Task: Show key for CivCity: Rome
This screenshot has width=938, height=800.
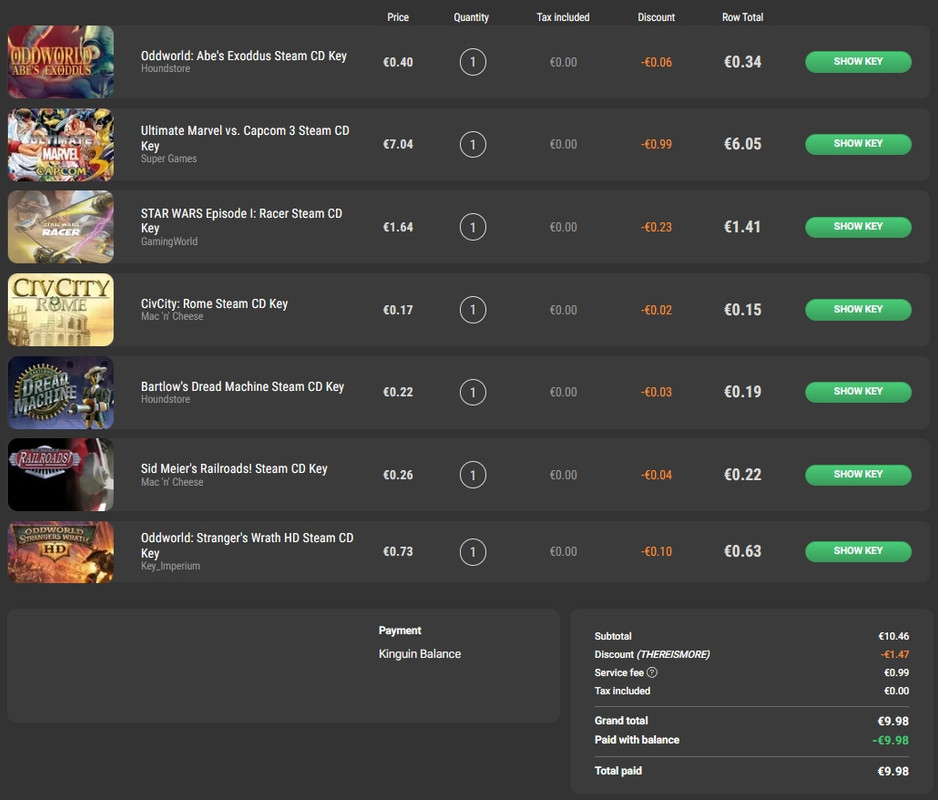Action: coord(858,309)
